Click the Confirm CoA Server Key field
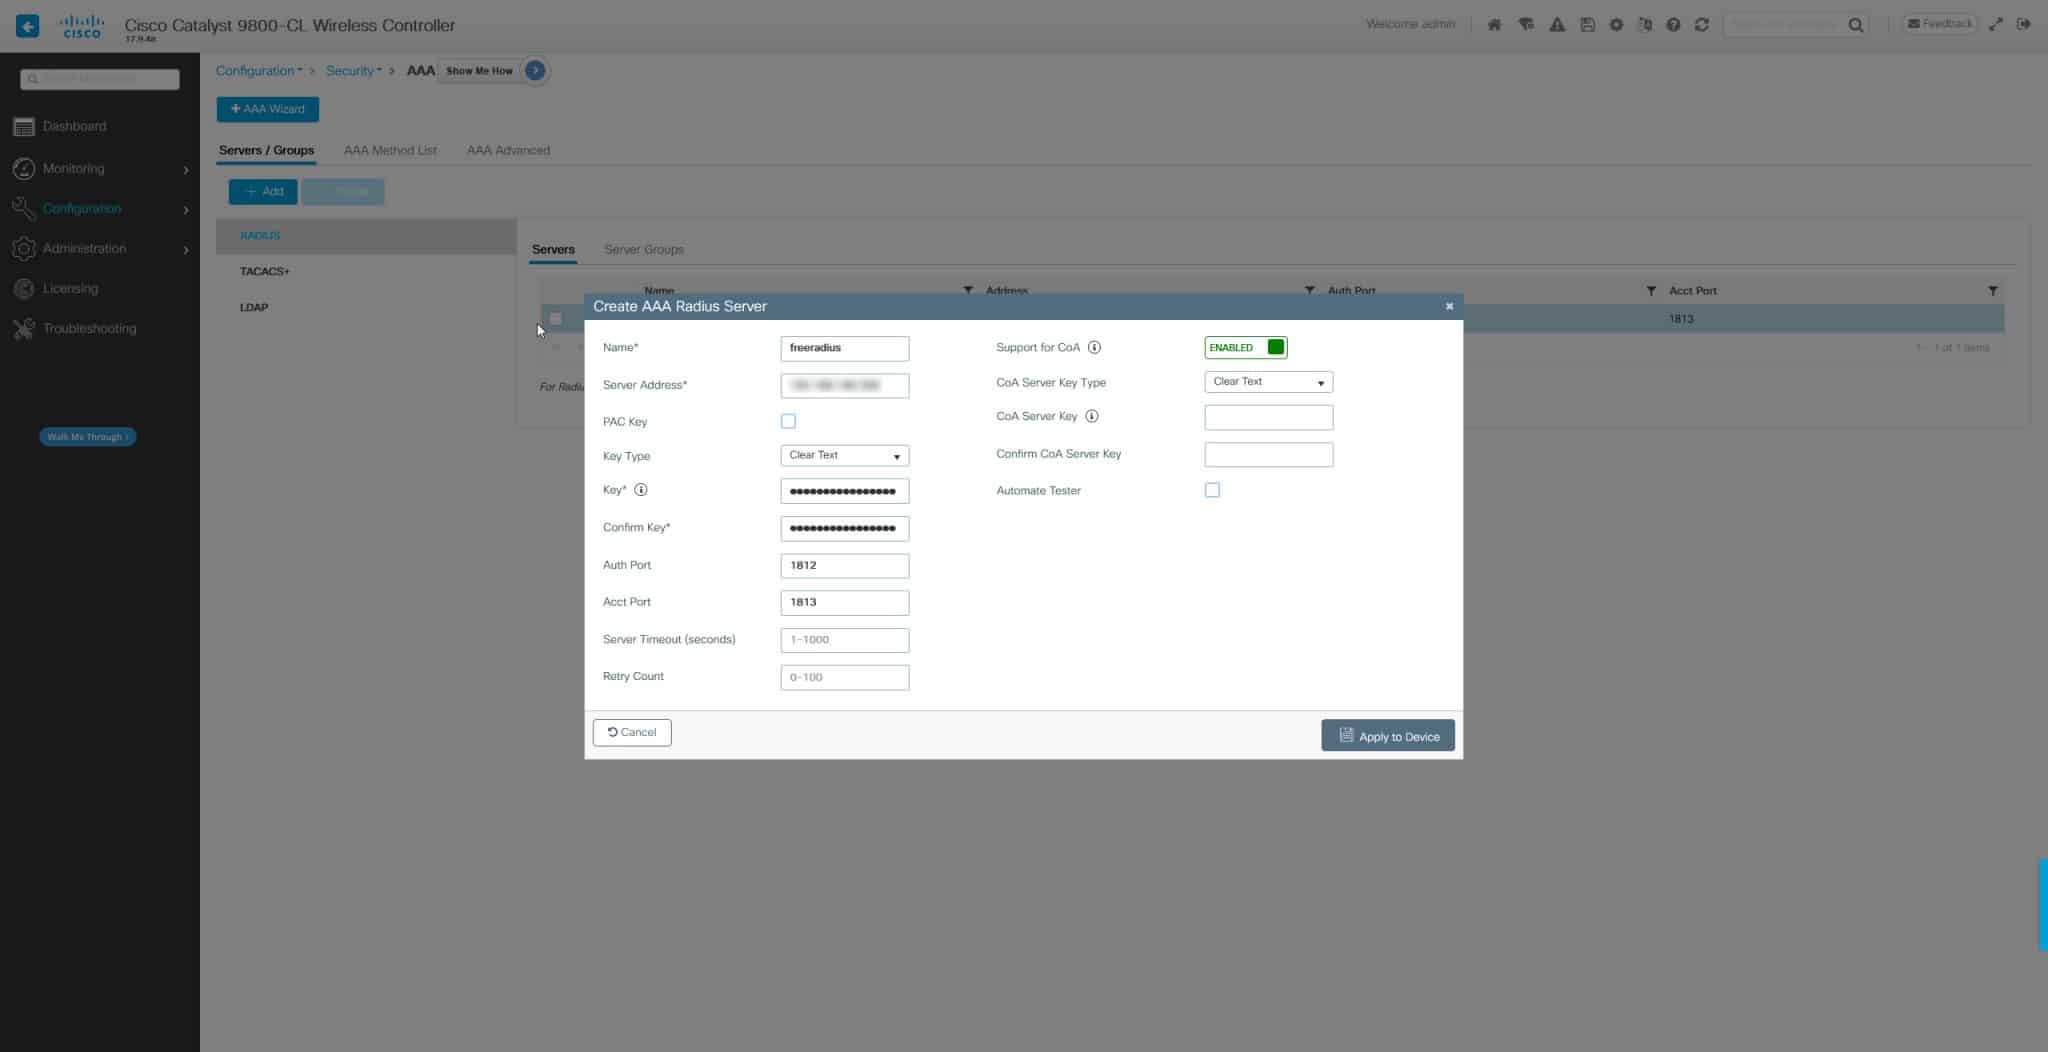2048x1052 pixels. click(1268, 454)
